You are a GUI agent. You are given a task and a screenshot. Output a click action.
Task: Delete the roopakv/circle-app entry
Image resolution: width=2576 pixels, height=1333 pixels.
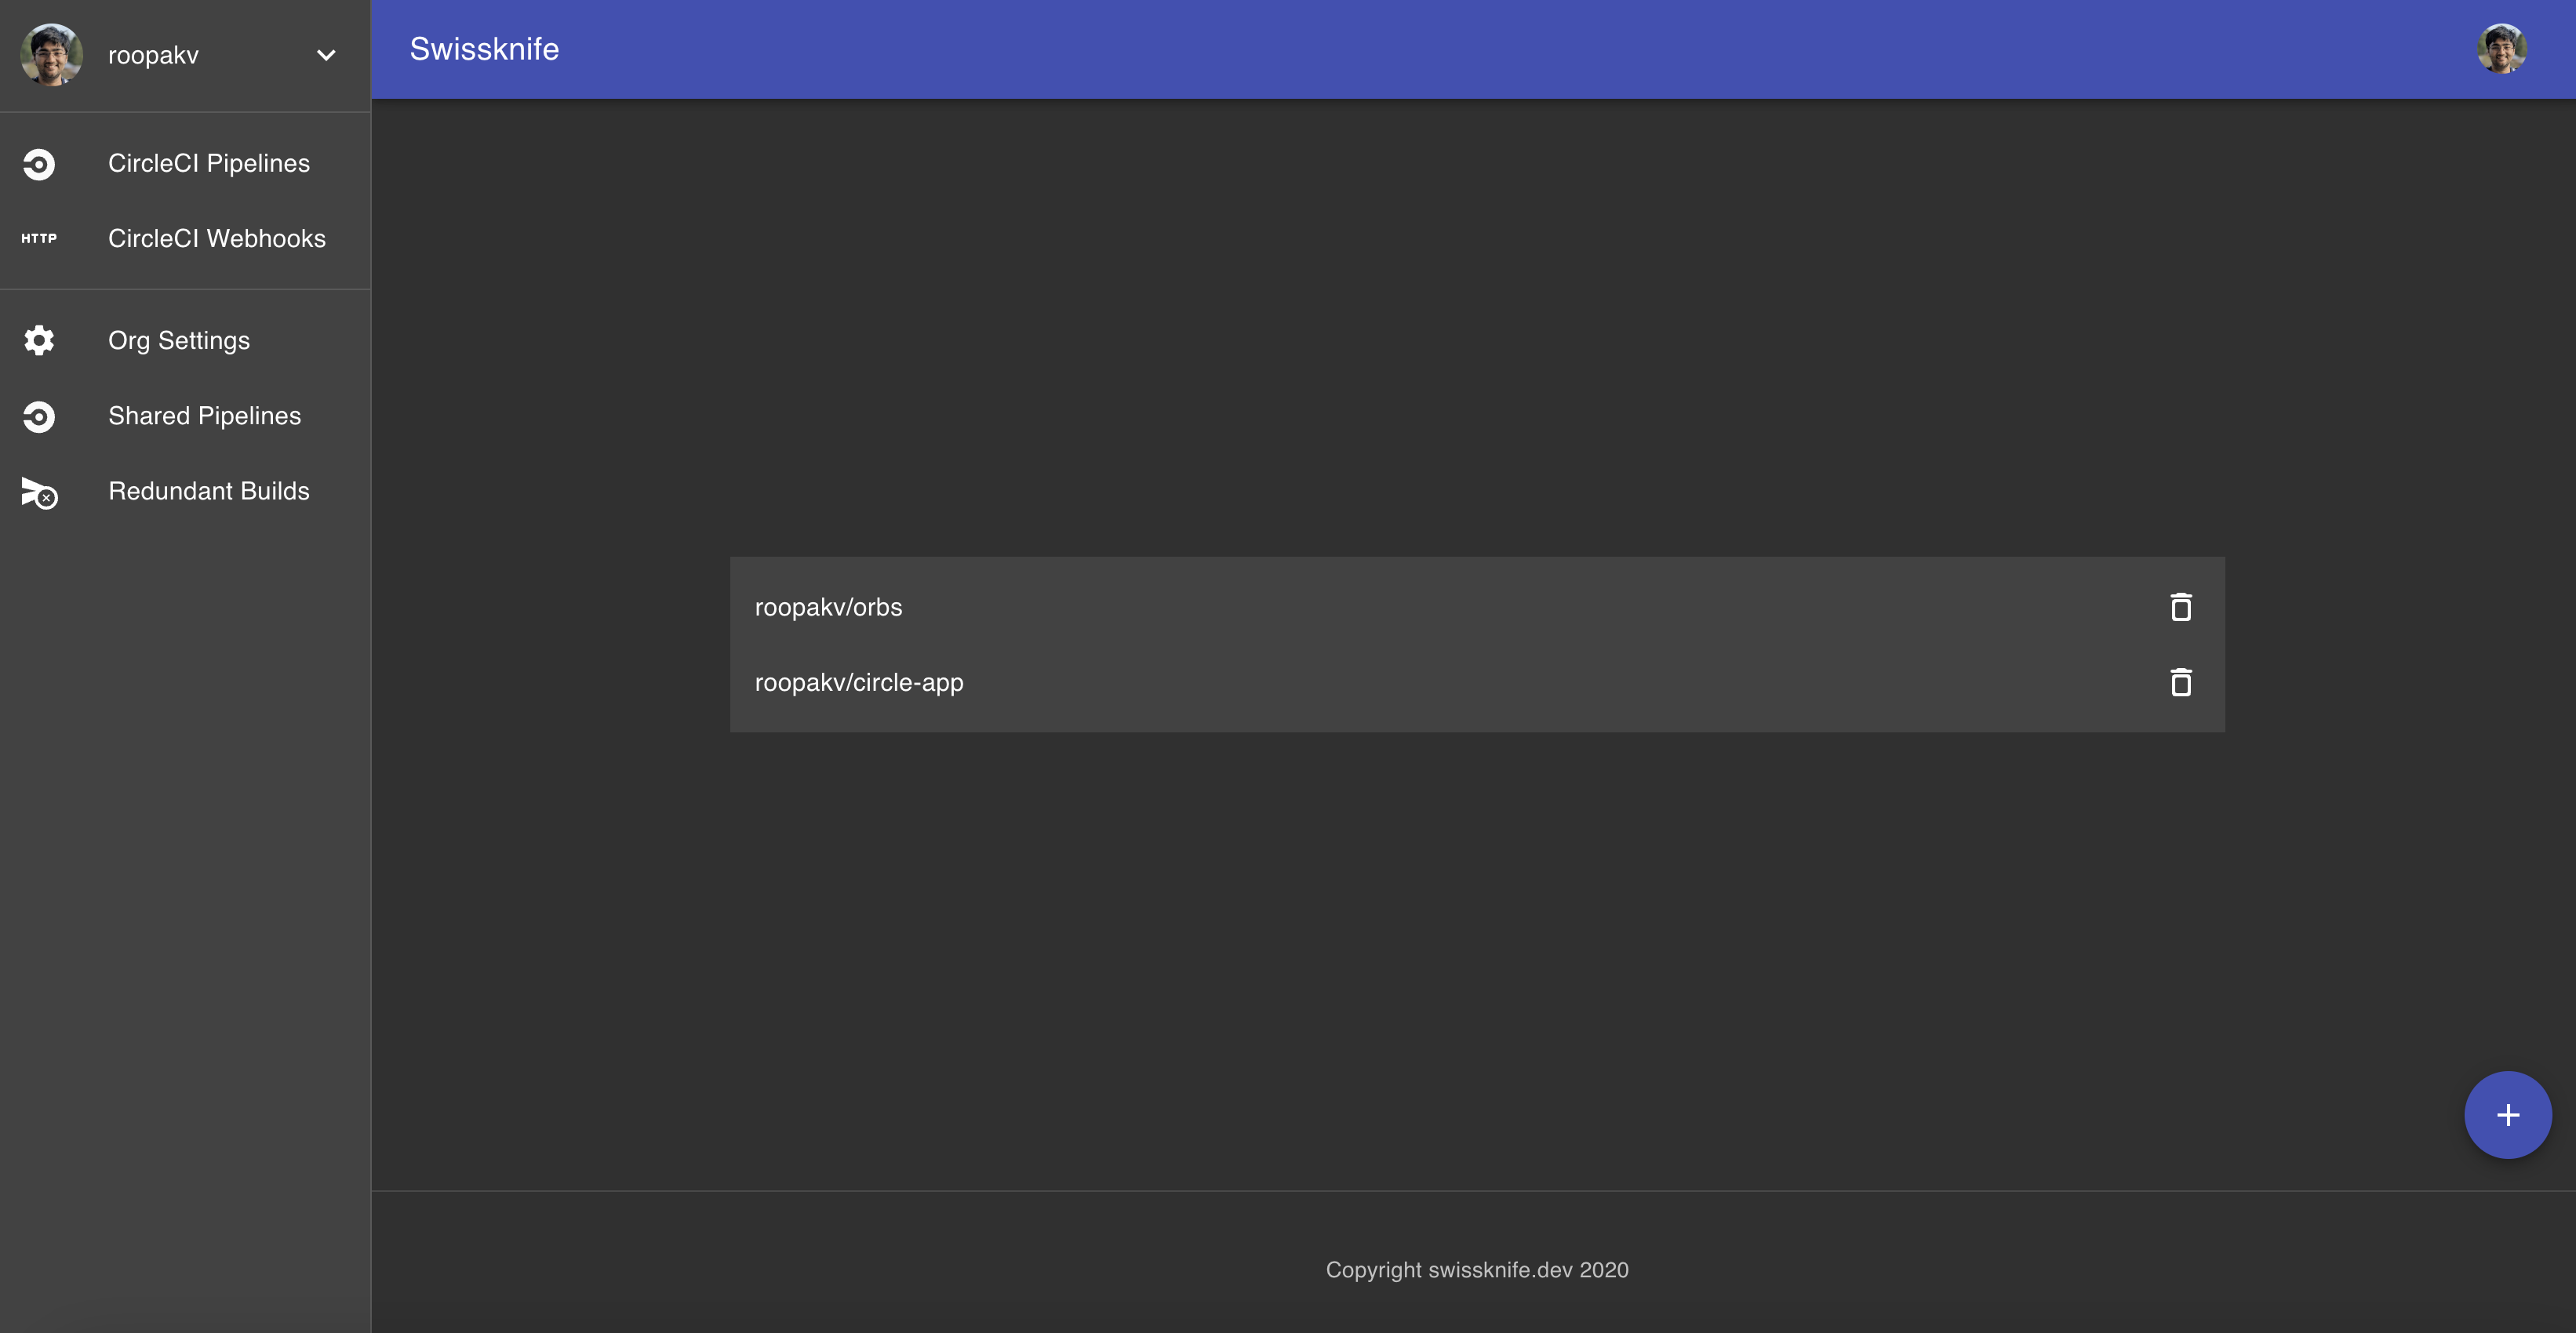pos(2181,682)
